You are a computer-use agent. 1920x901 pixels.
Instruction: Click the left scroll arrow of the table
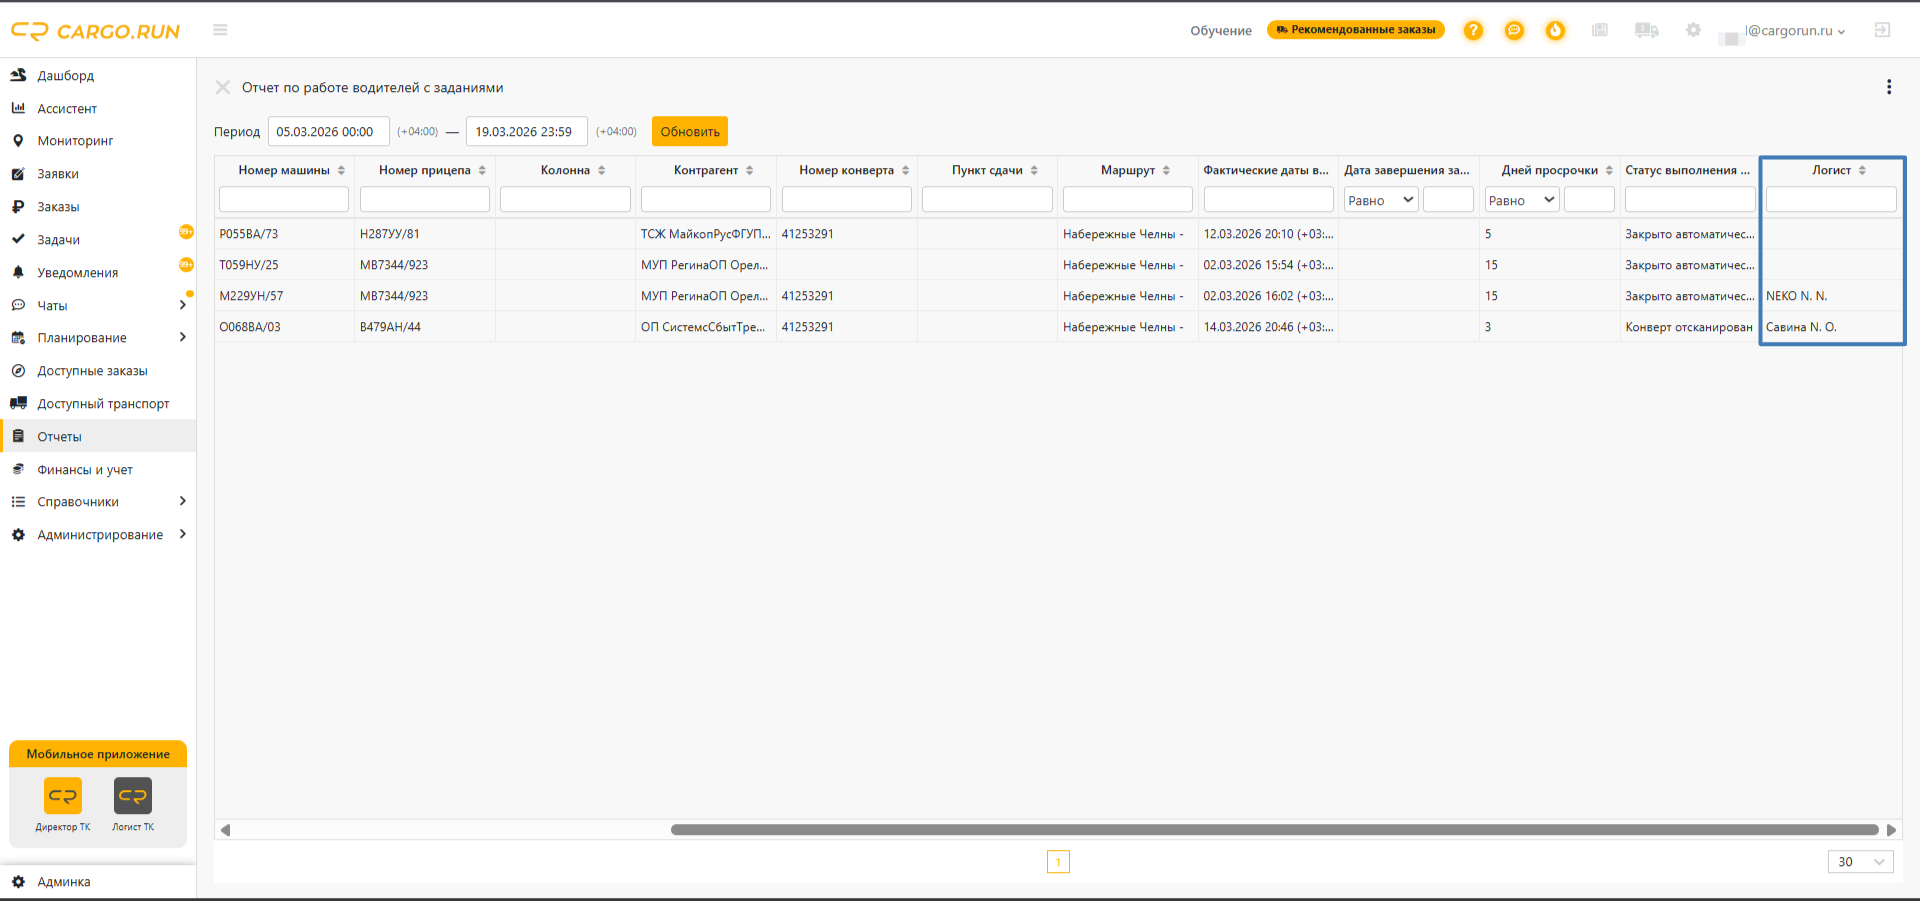[x=225, y=830]
